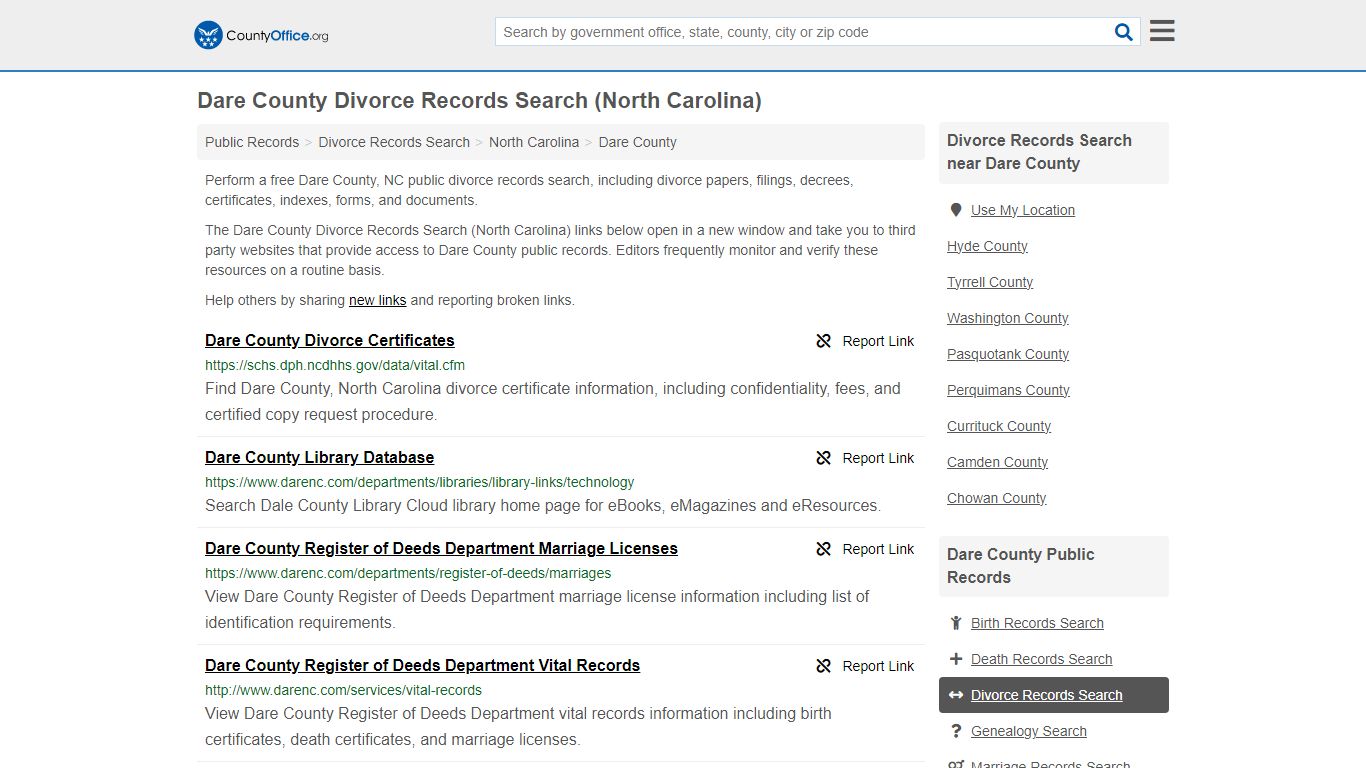The height and width of the screenshot is (768, 1366).
Task: Open Camden County link
Action: (x=997, y=462)
